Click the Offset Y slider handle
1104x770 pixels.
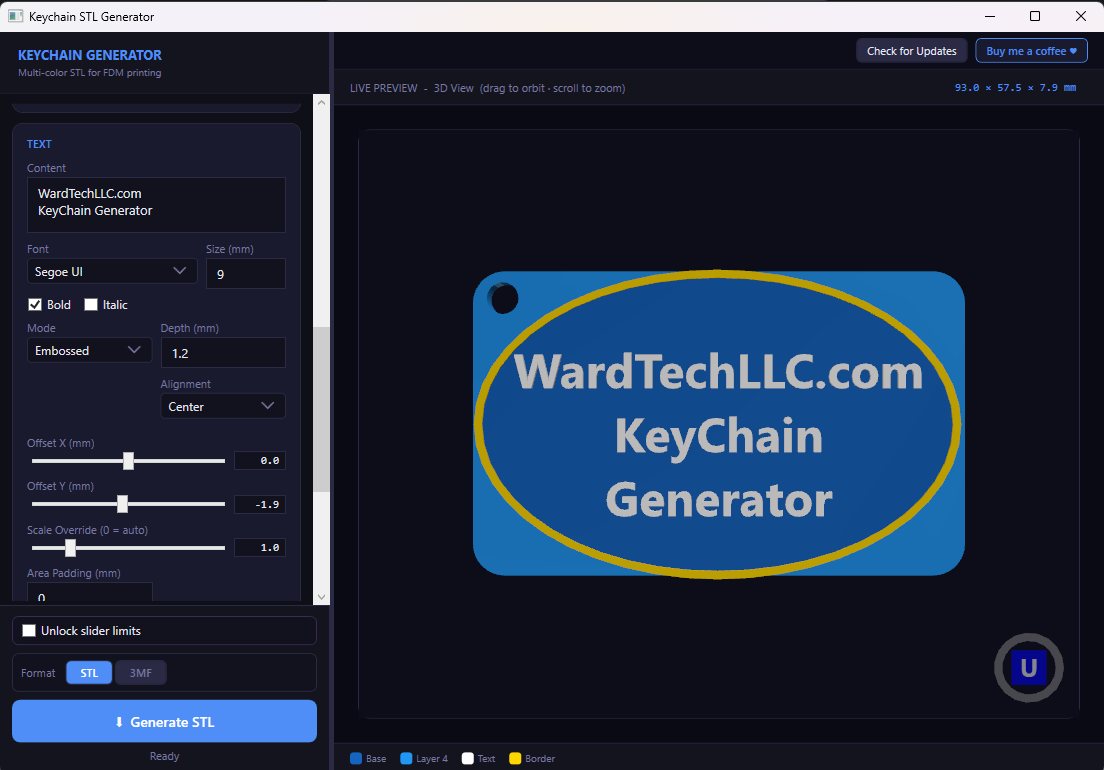point(123,503)
